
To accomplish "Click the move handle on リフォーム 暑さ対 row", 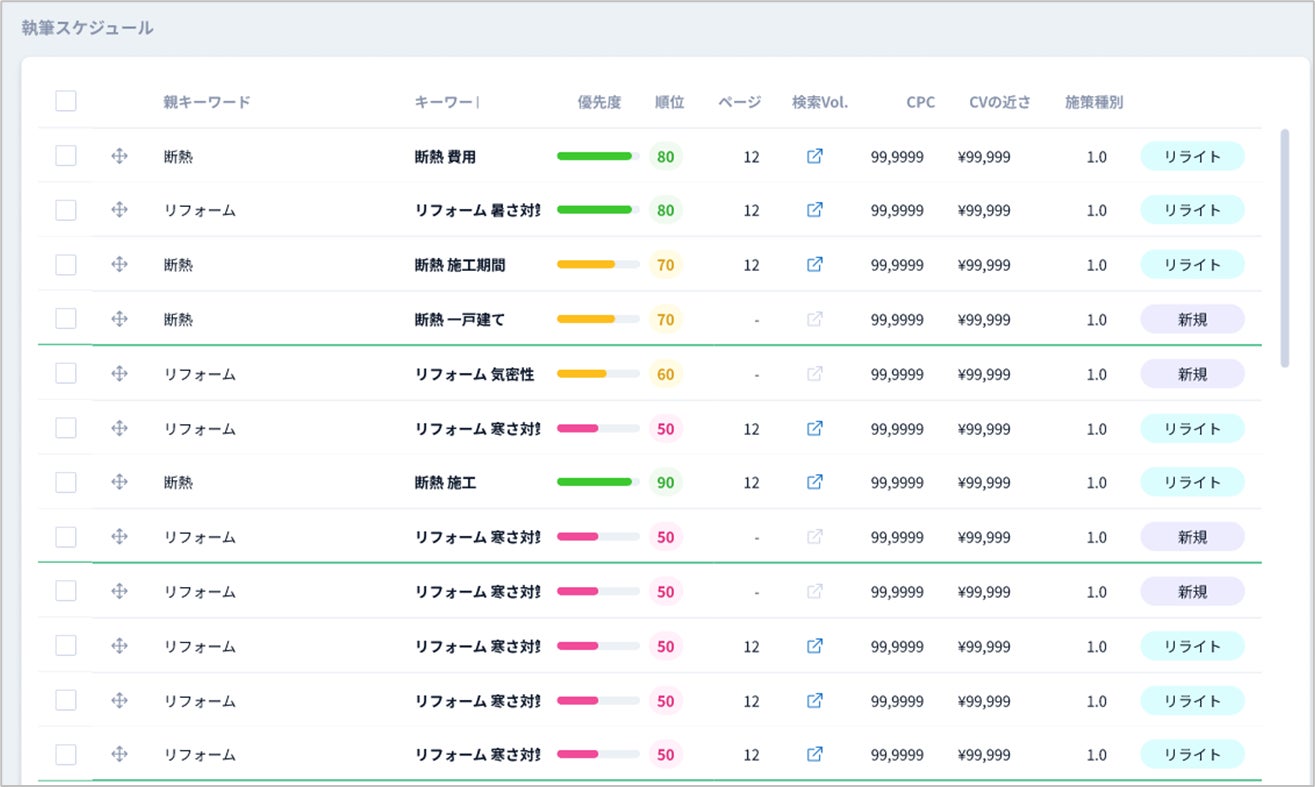I will pyautogui.click(x=119, y=210).
